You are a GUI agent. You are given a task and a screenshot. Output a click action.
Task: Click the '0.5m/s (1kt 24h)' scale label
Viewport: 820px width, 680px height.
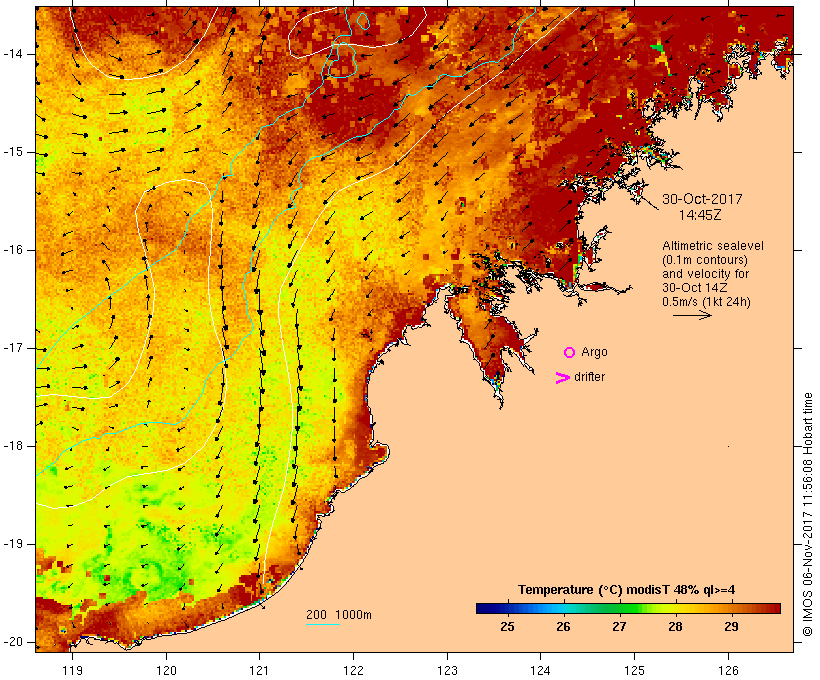point(706,302)
